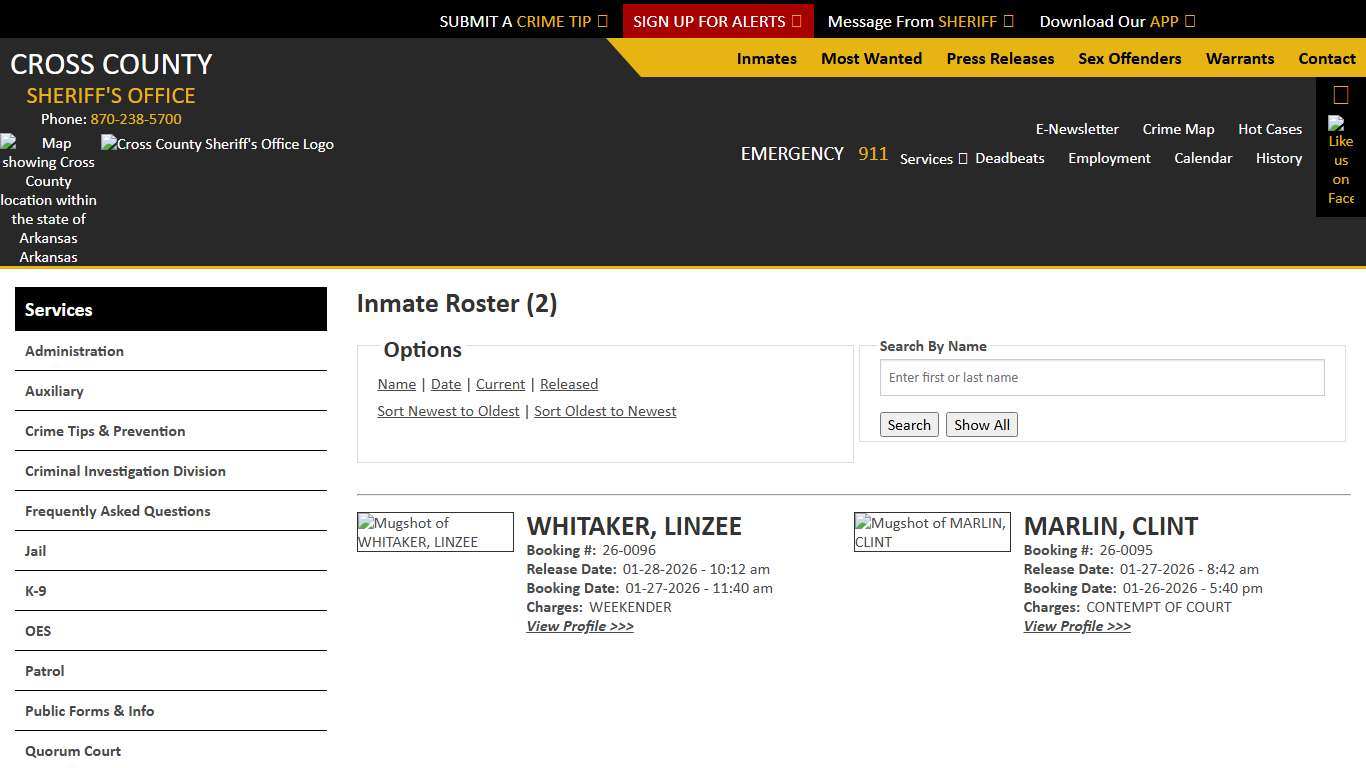This screenshot has width=1366, height=768.
Task: Click inside the Search By Name field
Action: pyautogui.click(x=1101, y=377)
